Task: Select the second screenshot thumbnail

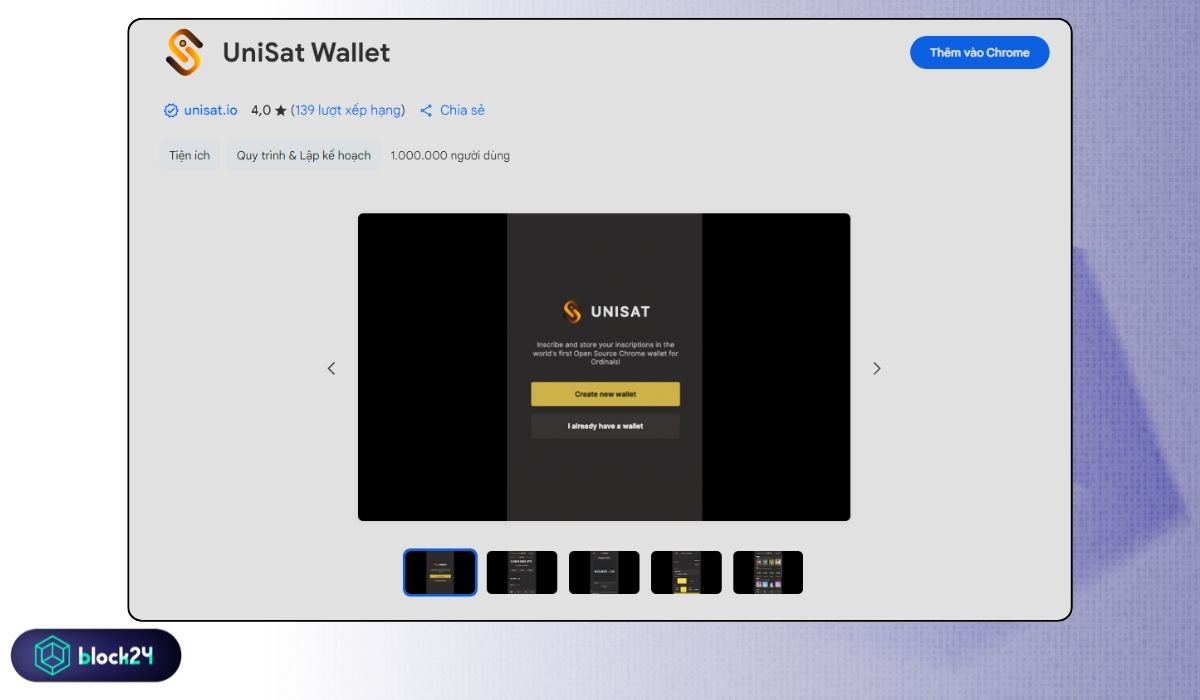Action: click(522, 572)
